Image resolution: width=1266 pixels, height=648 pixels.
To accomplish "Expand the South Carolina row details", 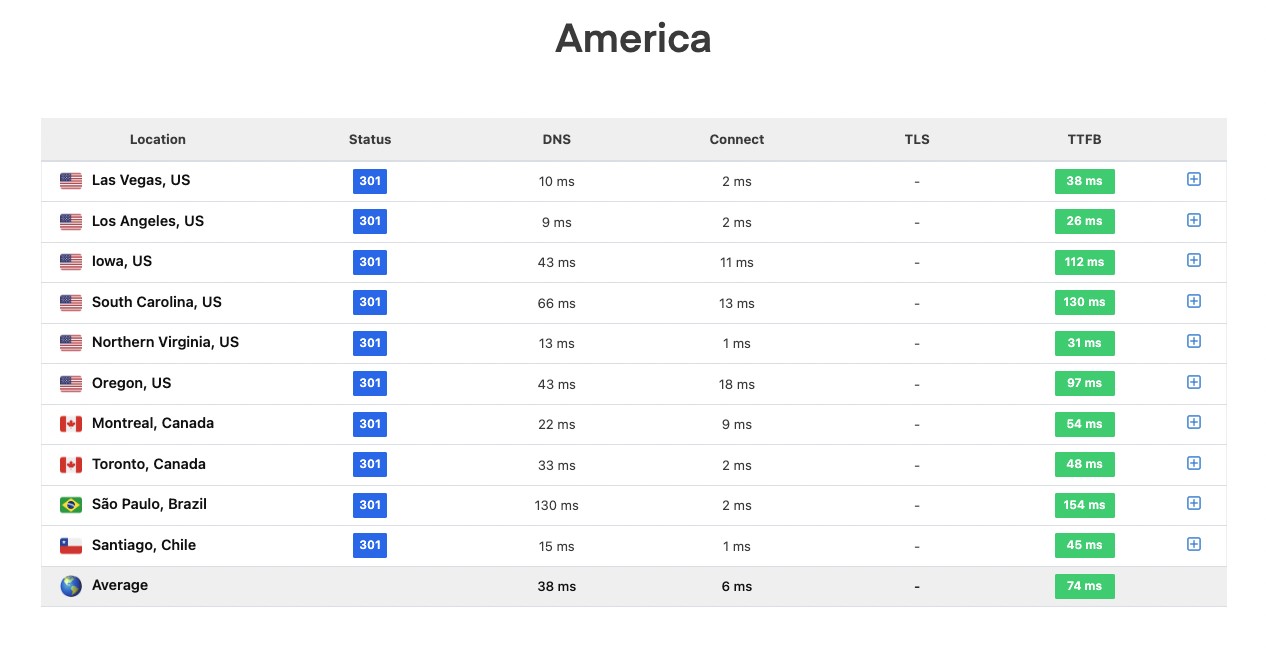I will 1193,301.
